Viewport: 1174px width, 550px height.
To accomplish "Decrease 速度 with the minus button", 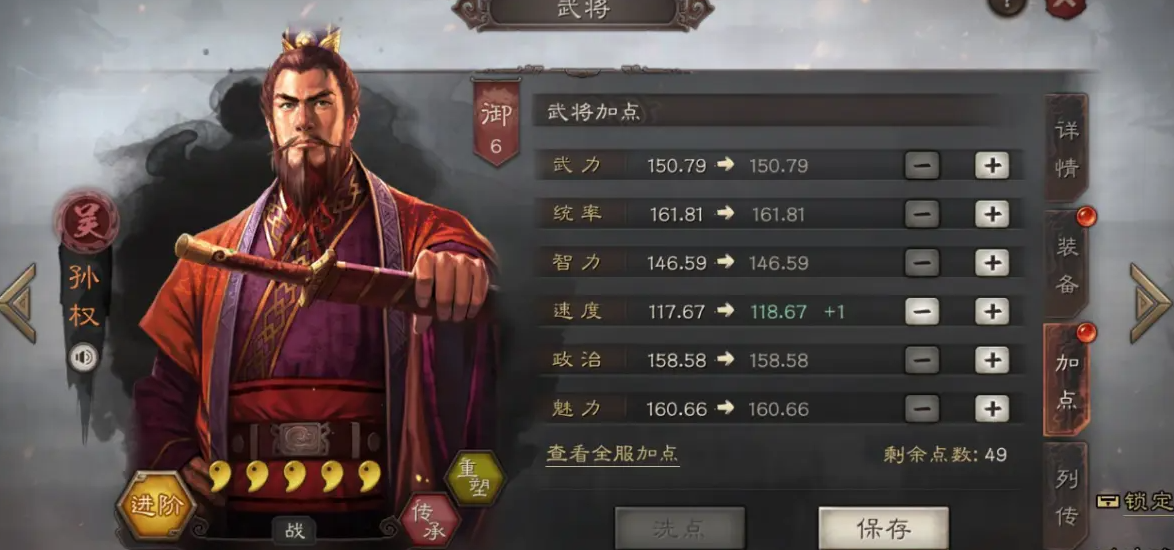I will [922, 311].
